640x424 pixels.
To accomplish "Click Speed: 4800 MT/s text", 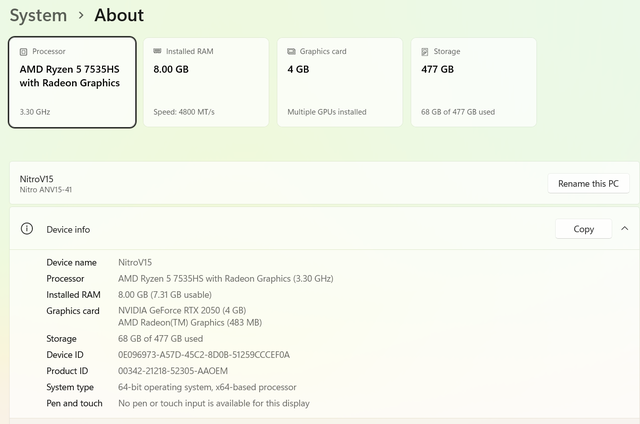I will [x=184, y=112].
